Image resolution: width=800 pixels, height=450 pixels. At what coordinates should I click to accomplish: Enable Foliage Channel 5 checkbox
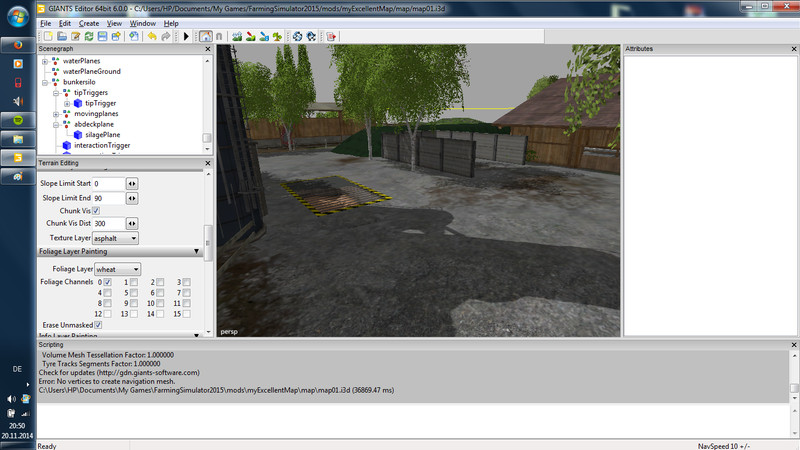pyautogui.click(x=134, y=293)
